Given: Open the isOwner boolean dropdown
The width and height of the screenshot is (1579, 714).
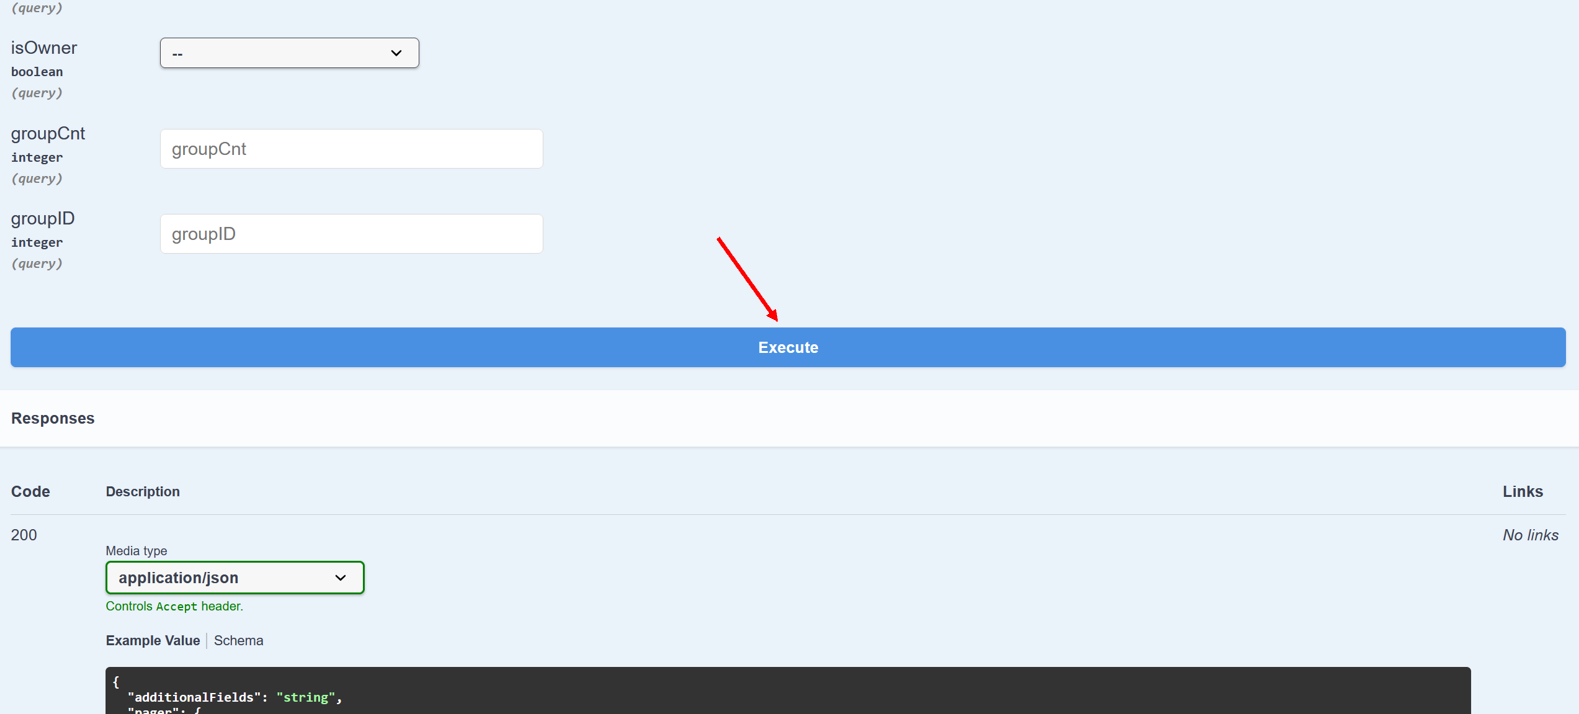Looking at the screenshot, I should pos(289,53).
